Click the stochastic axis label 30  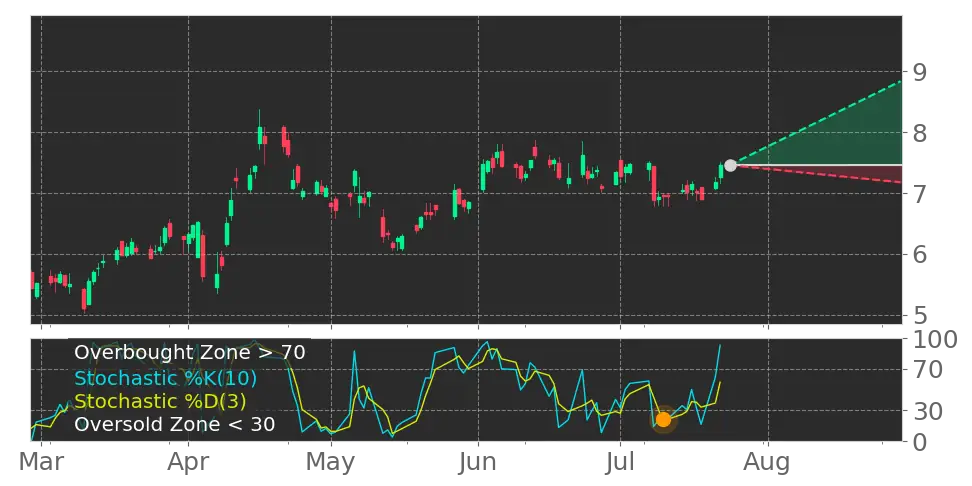coord(927,410)
